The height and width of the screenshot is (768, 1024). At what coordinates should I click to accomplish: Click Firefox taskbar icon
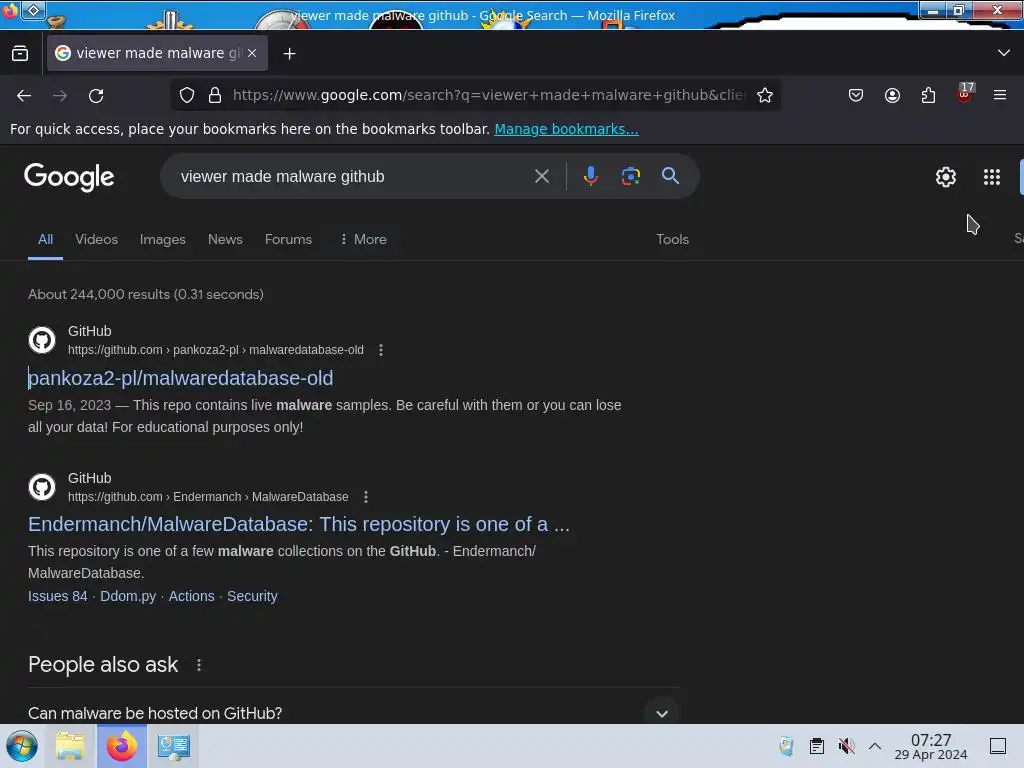pyautogui.click(x=122, y=746)
